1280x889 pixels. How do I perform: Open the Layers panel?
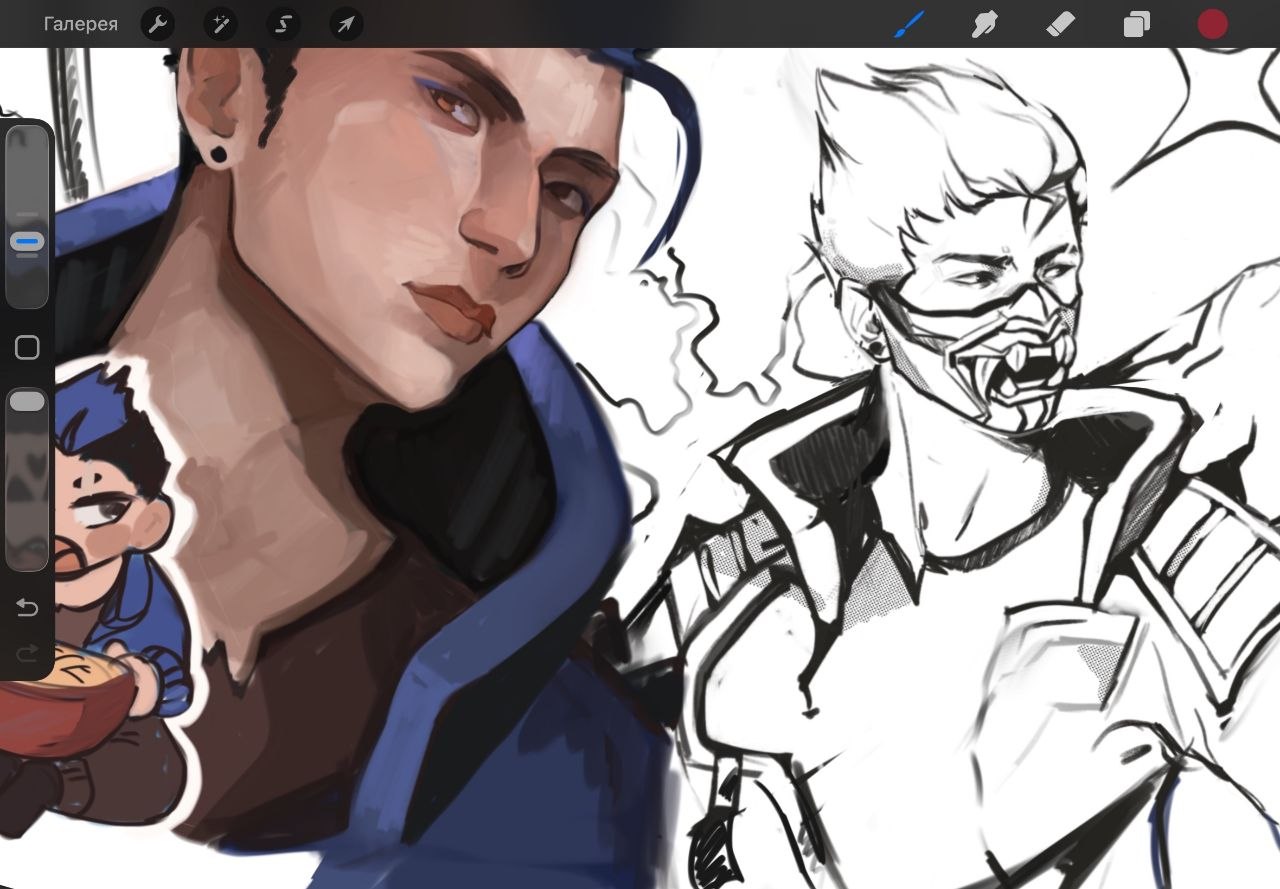pyautogui.click(x=1136, y=24)
